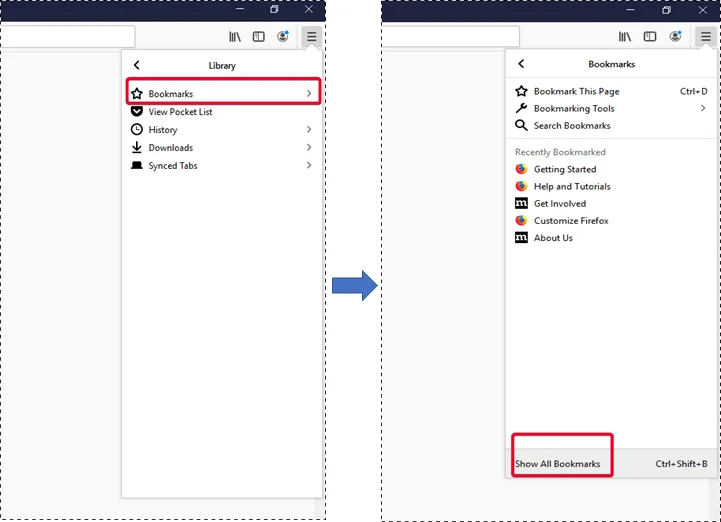Screen dimensions: 721x522
Task: Open Bookmarks in the Library menu
Action: click(223, 94)
